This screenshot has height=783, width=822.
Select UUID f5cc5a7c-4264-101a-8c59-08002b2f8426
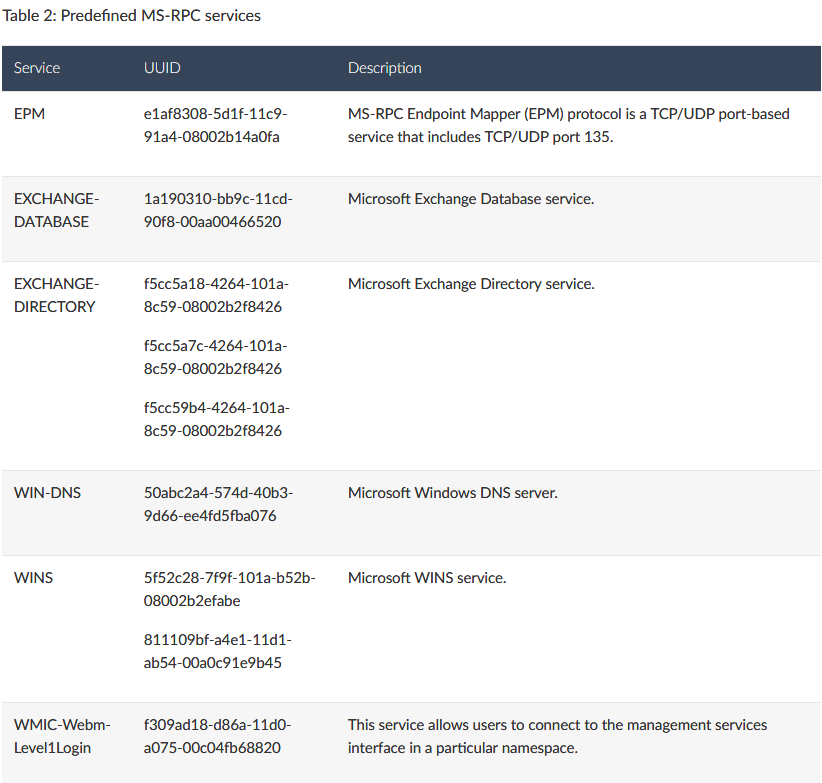[215, 357]
